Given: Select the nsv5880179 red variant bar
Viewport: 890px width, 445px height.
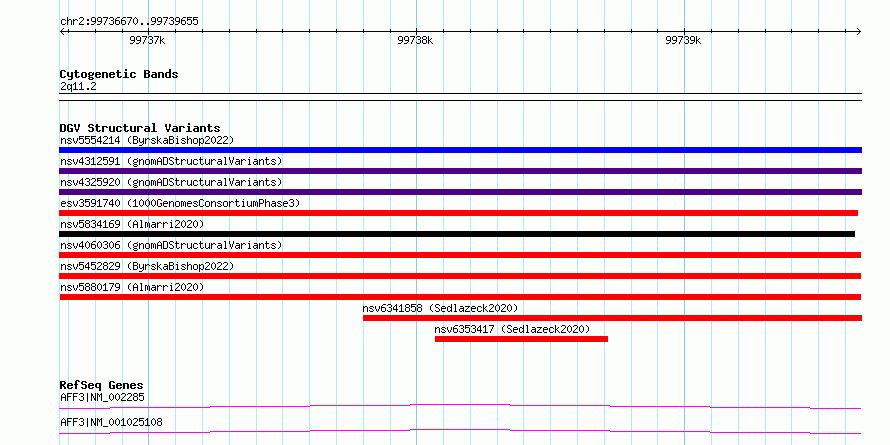Looking at the screenshot, I should pyautogui.click(x=460, y=297).
